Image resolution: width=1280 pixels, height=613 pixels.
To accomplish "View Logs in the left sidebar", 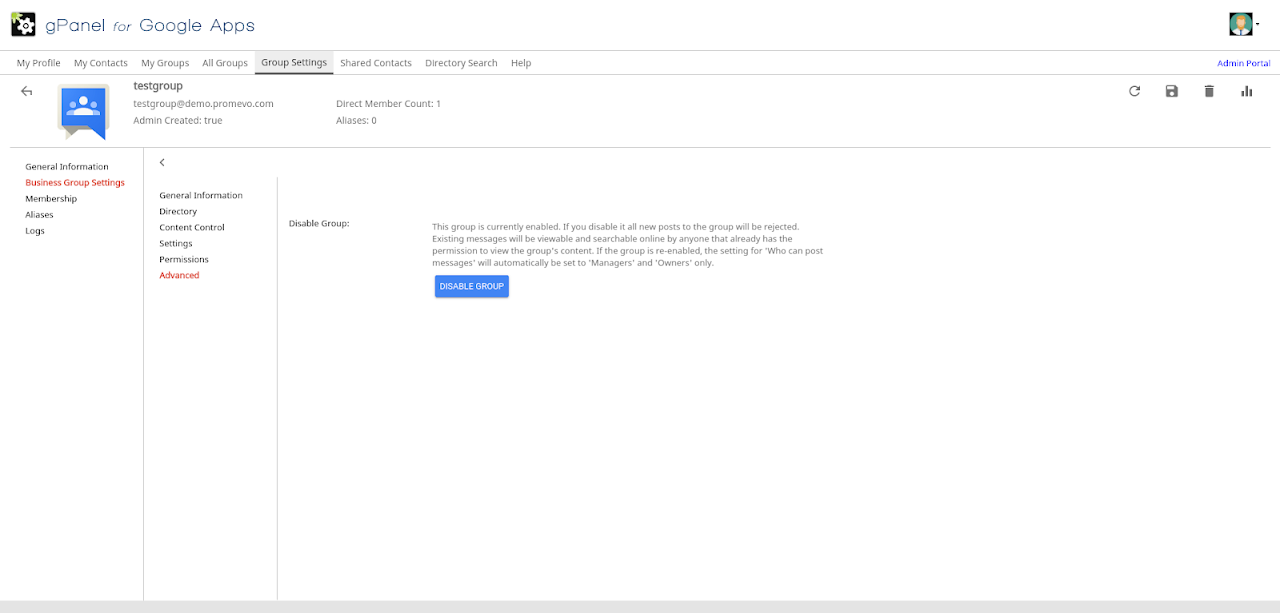I will [x=34, y=231].
